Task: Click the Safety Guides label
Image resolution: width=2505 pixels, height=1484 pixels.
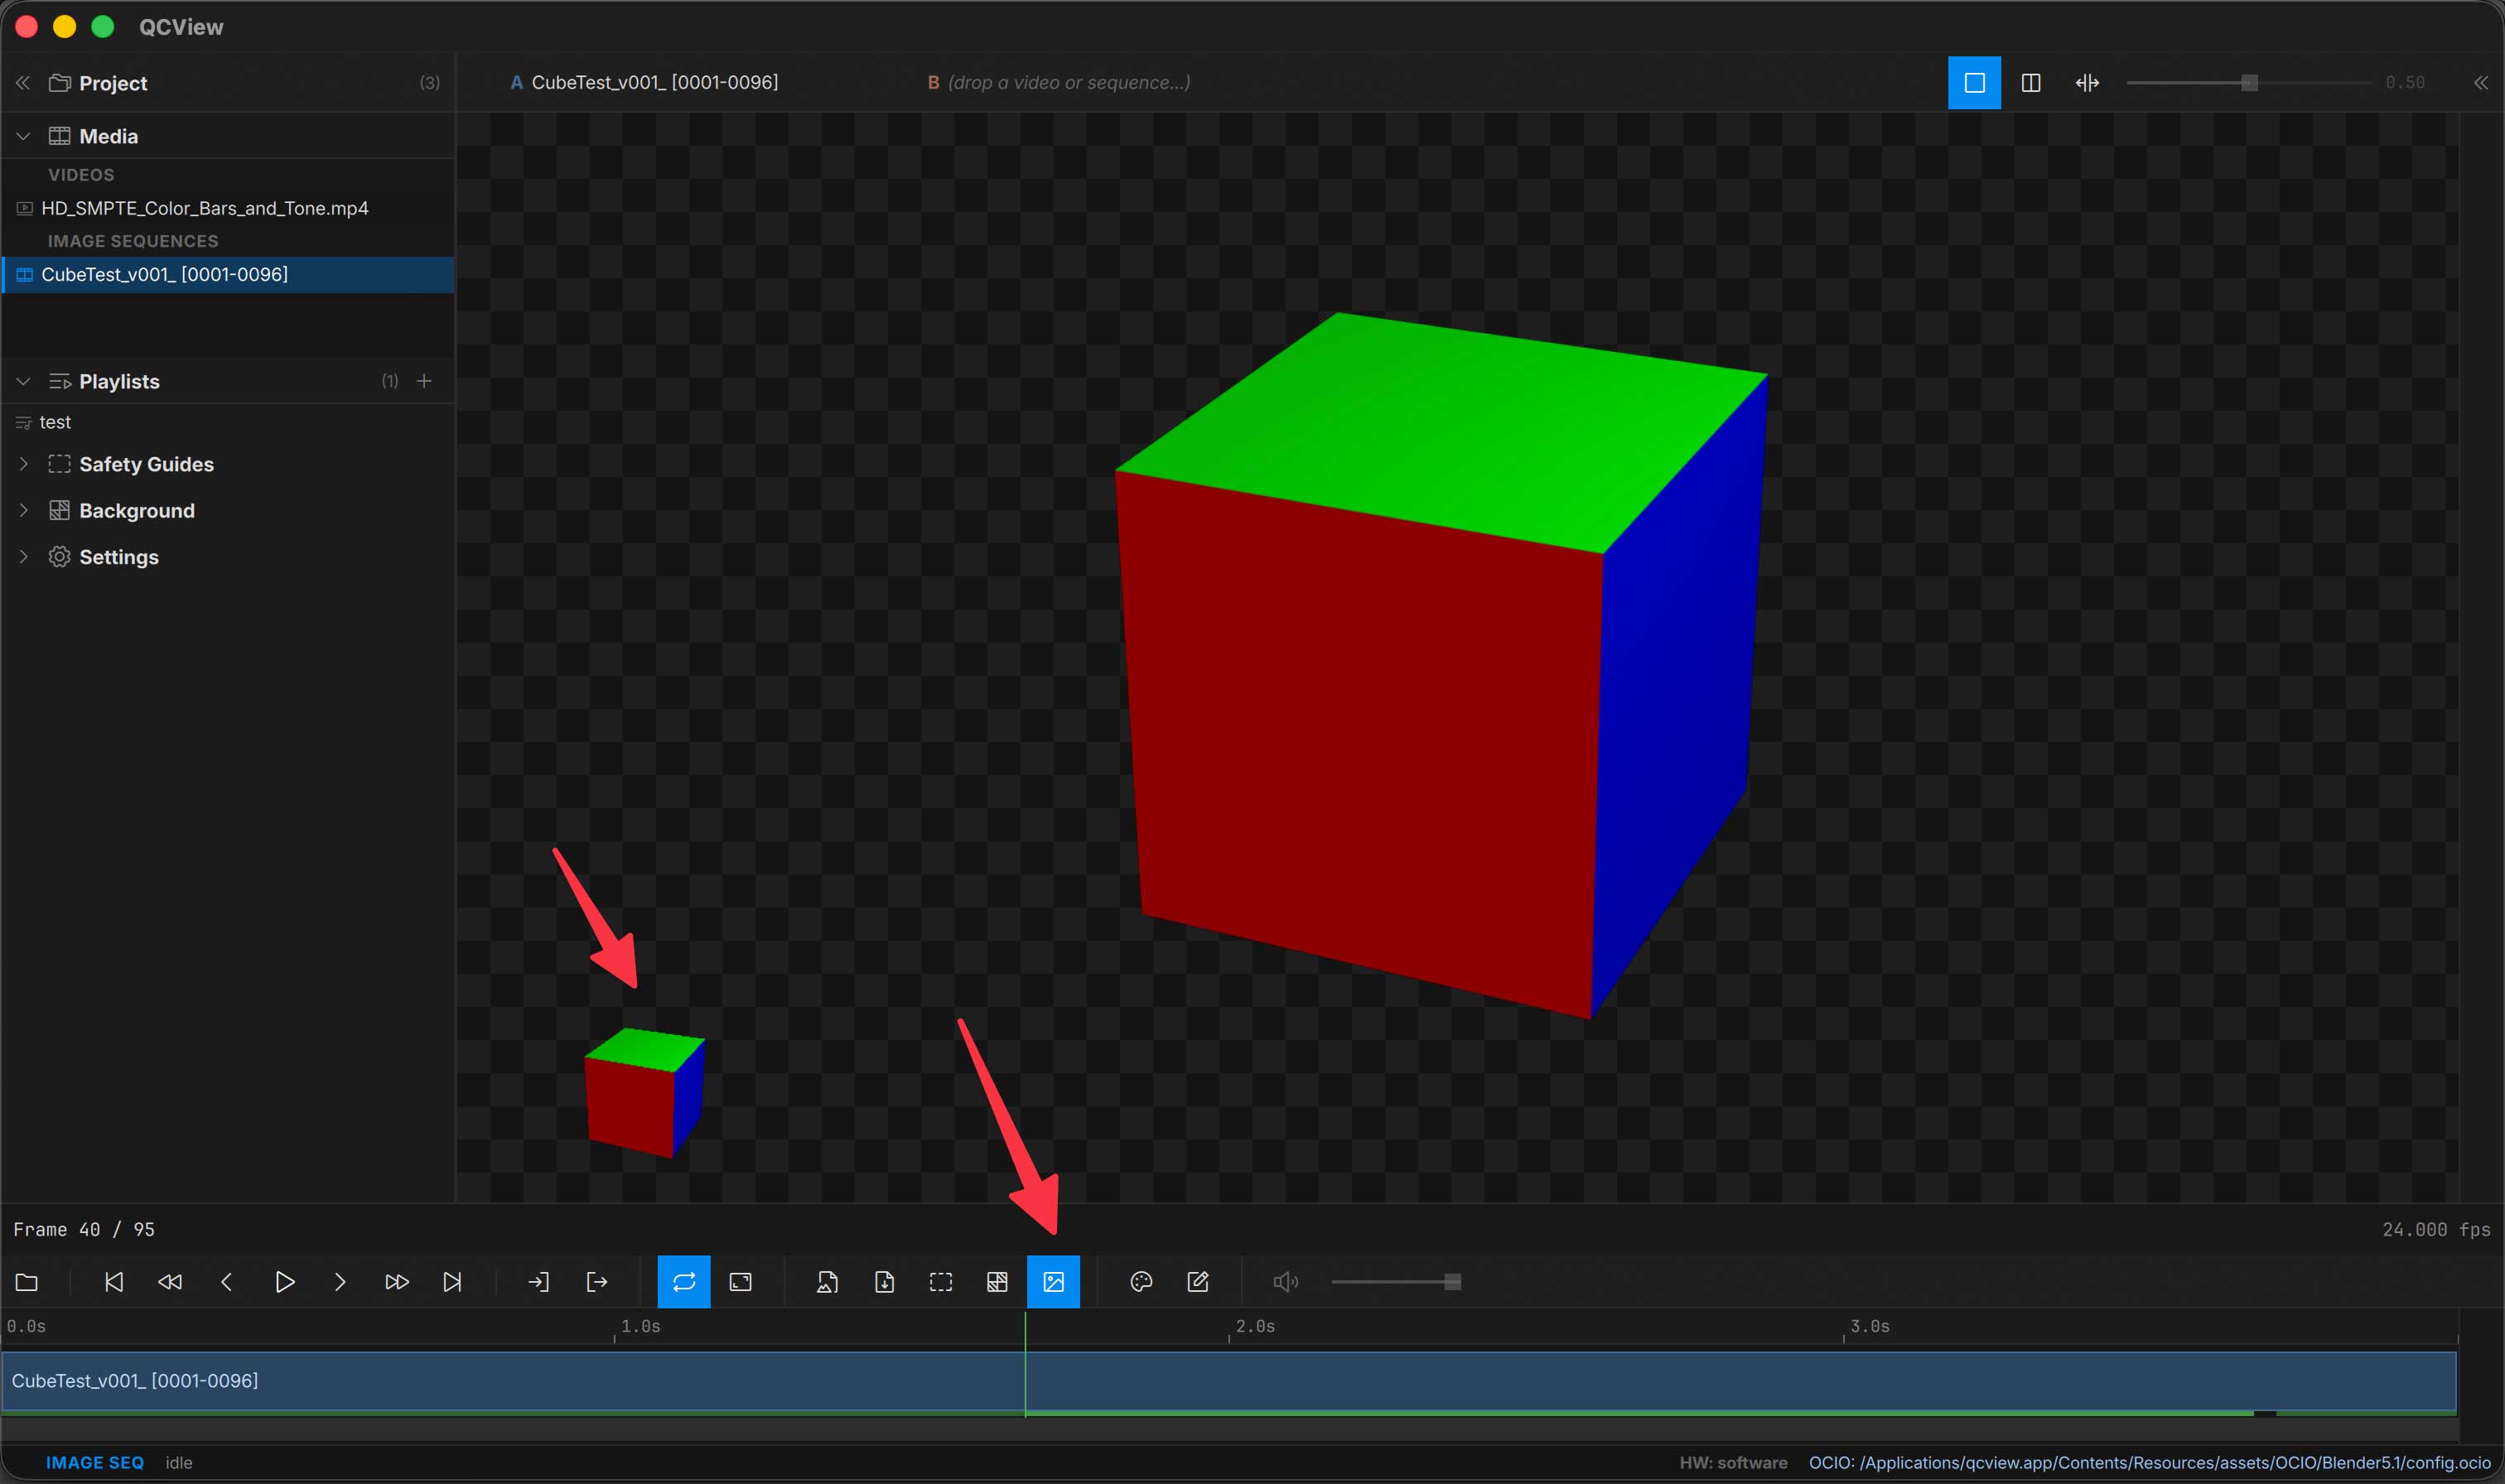Action: point(146,464)
